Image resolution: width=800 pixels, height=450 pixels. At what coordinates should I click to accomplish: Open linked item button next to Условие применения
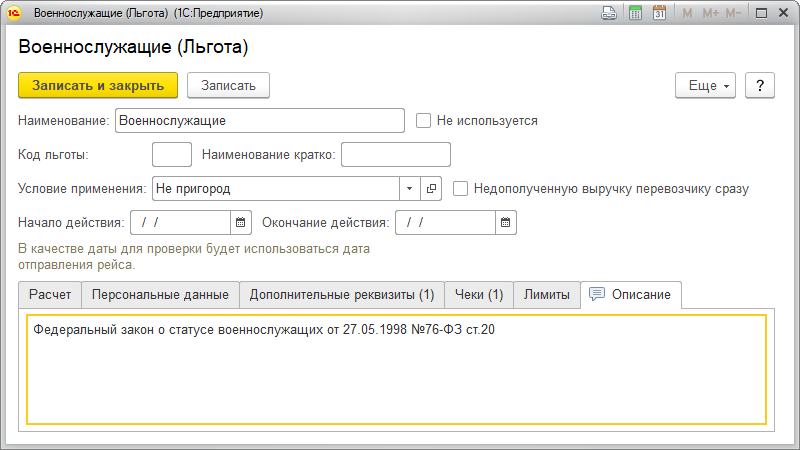(x=432, y=188)
